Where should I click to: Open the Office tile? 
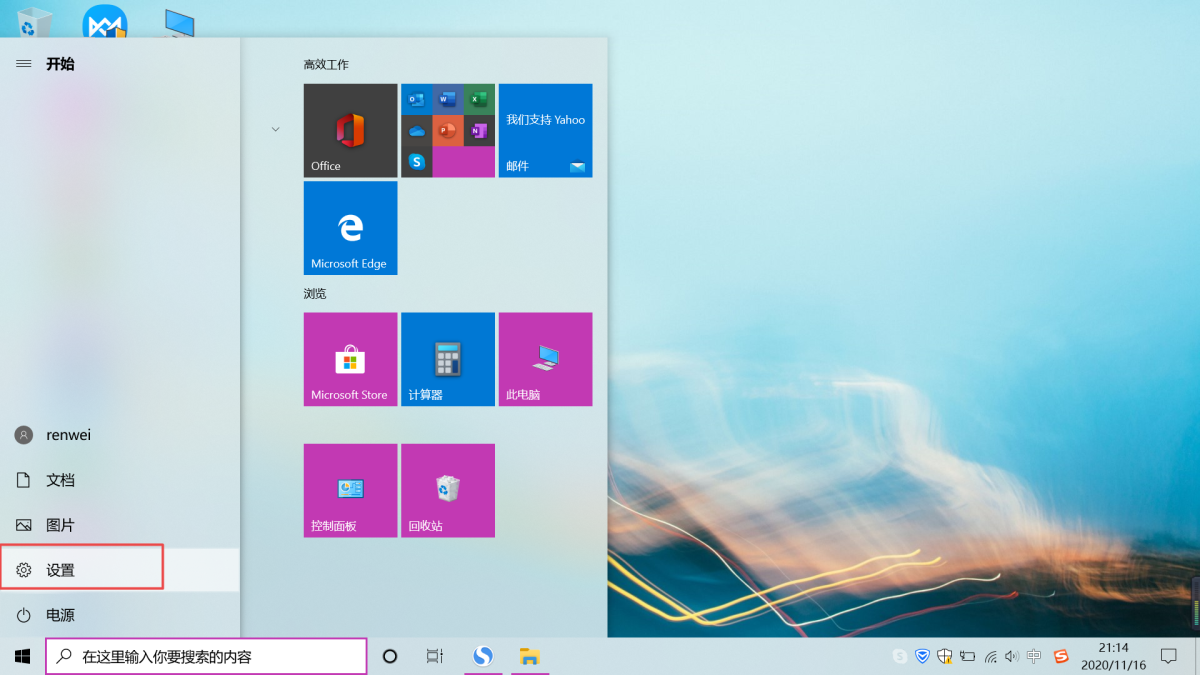coord(350,130)
